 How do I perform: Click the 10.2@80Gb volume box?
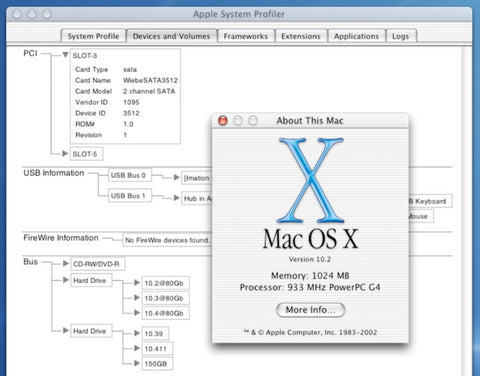(x=165, y=283)
